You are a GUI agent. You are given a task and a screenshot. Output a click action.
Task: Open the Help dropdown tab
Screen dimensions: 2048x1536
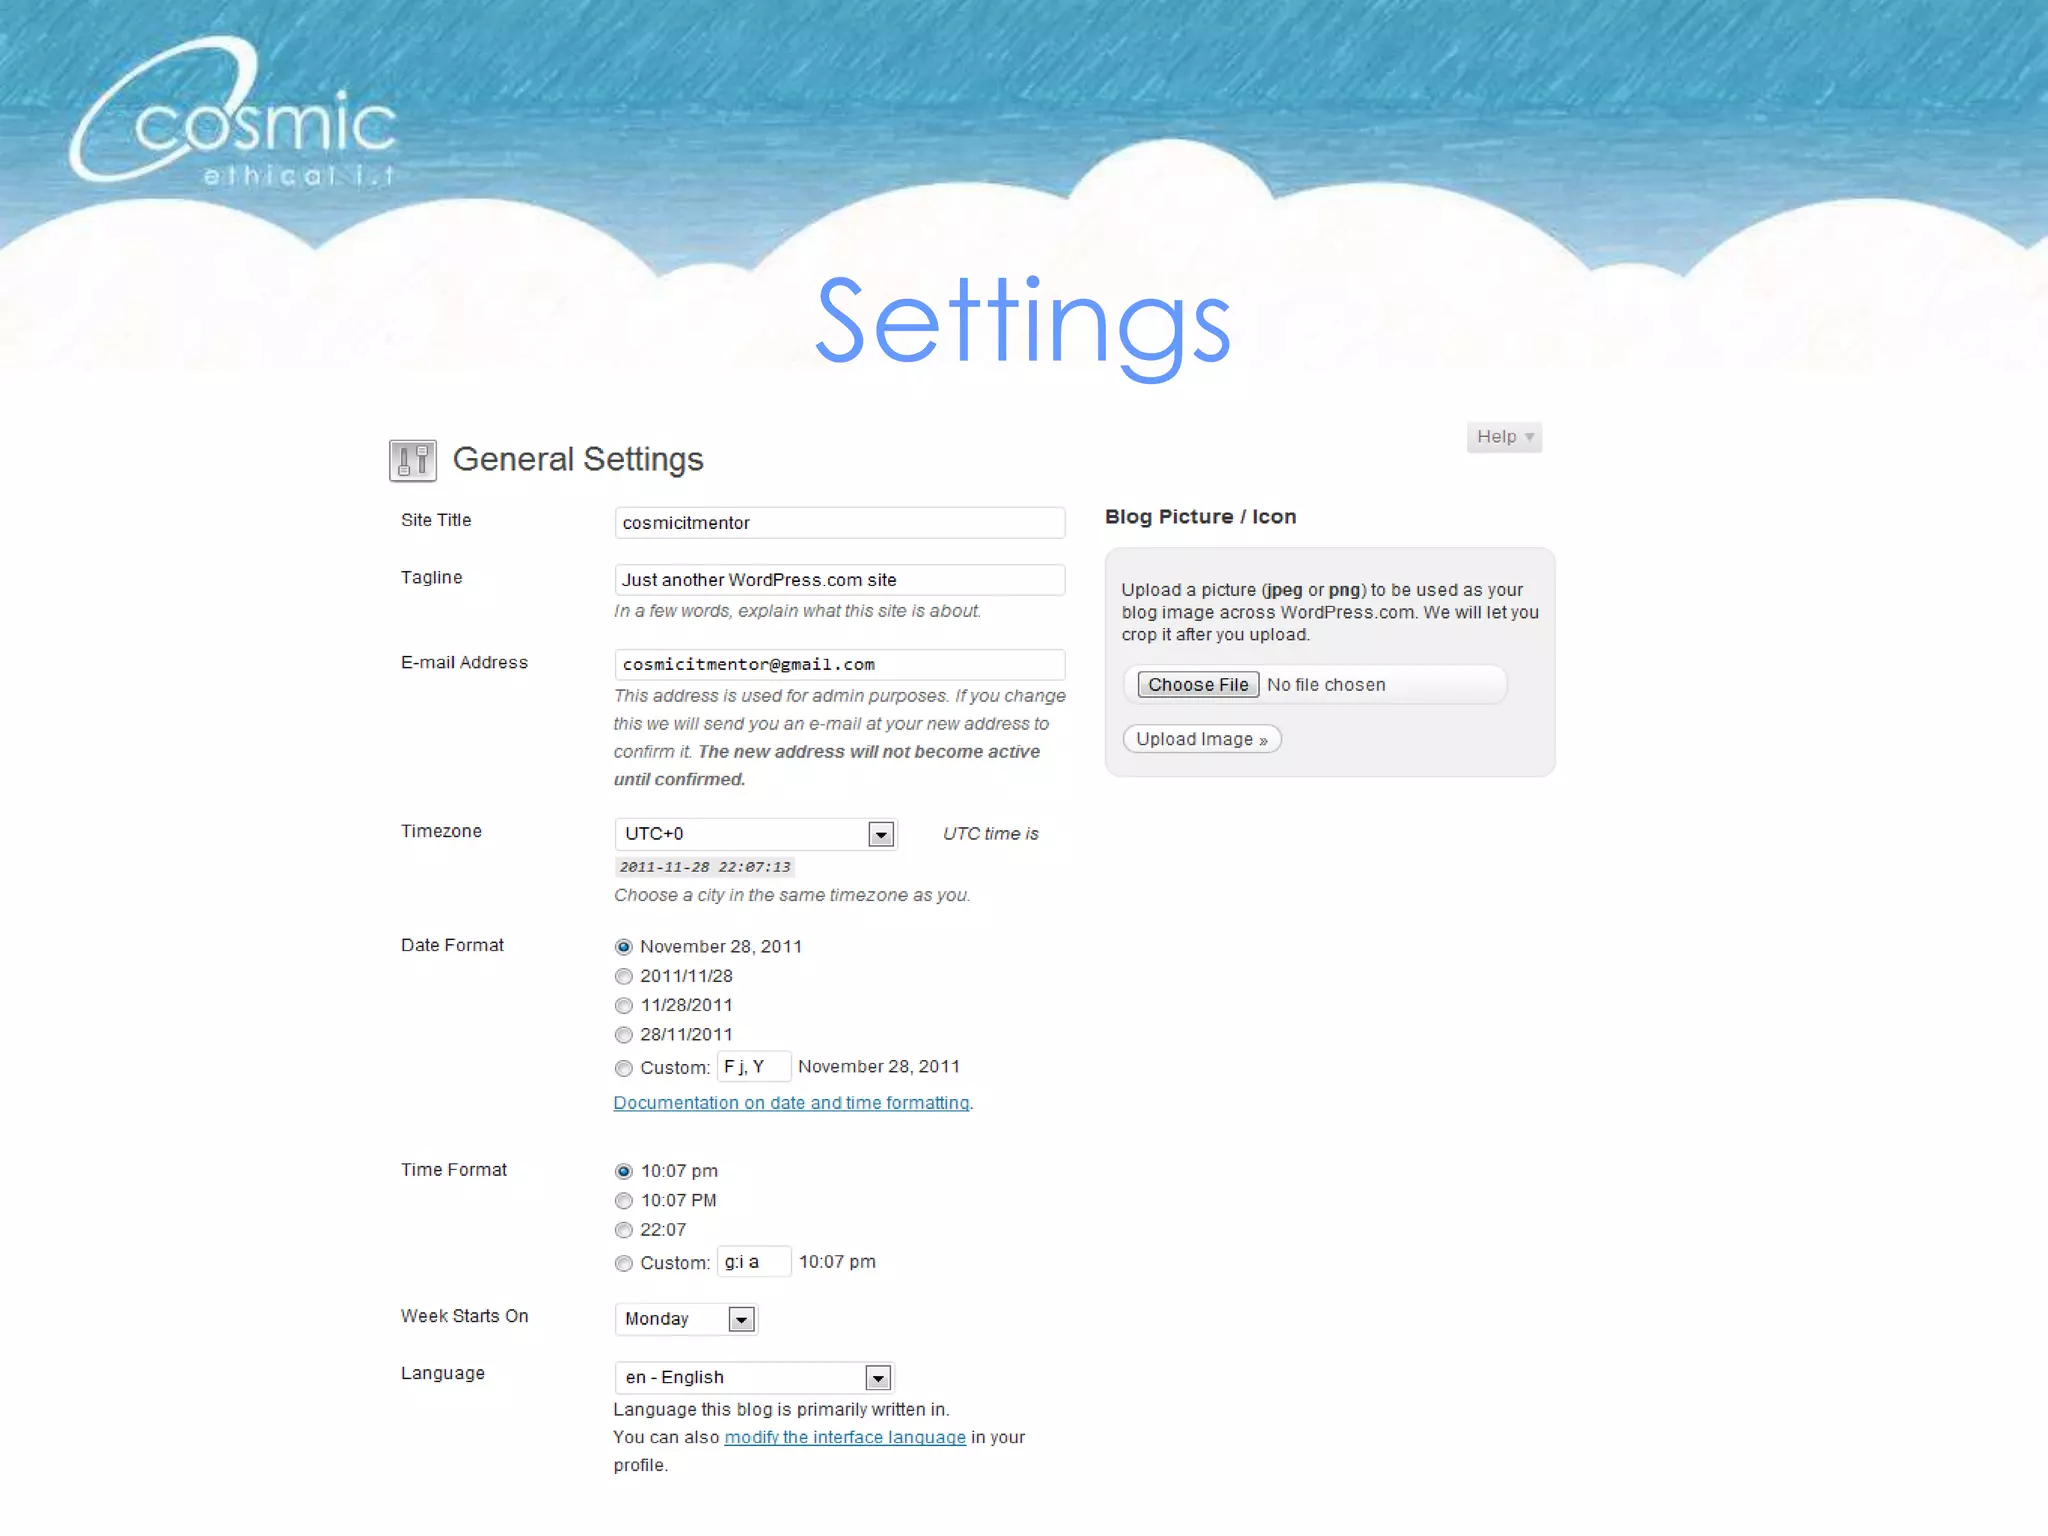1503,437
